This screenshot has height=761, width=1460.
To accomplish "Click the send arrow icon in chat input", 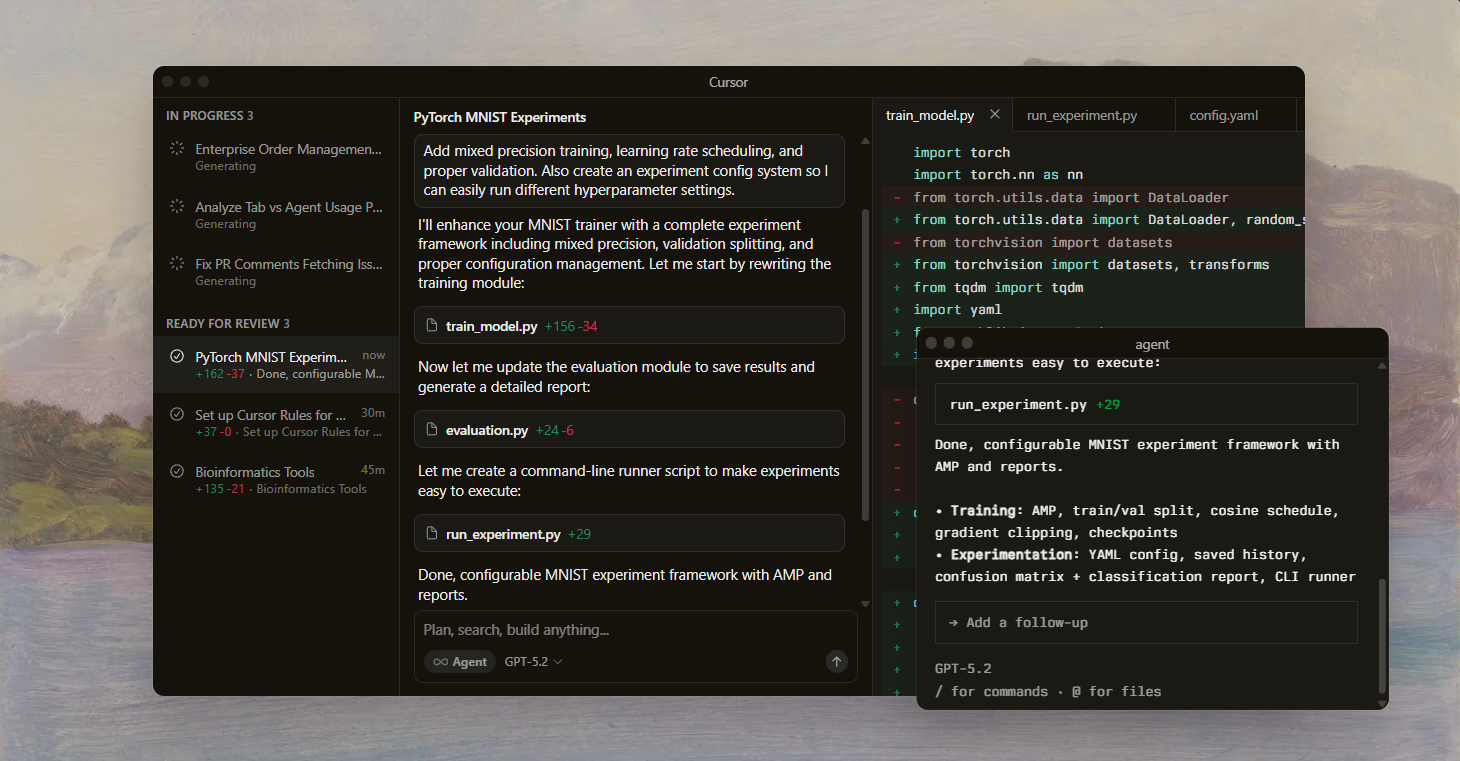I will coord(836,661).
